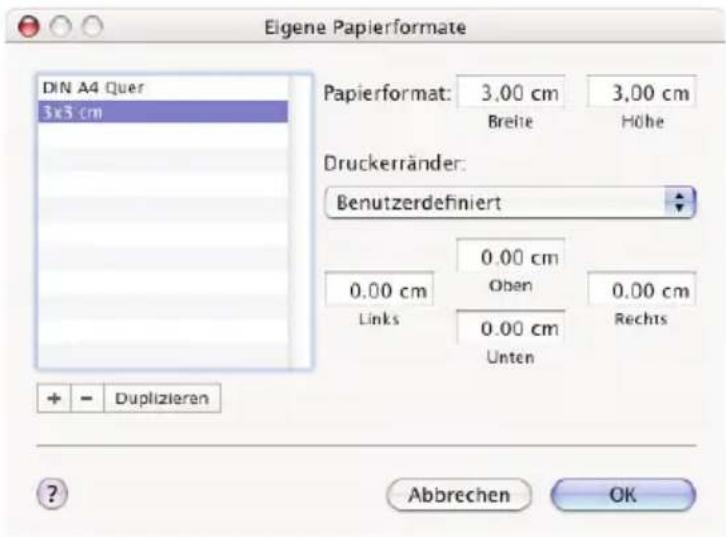This screenshot has height=537, width=726.
Task: Open help with the question mark button
Action: click(52, 494)
